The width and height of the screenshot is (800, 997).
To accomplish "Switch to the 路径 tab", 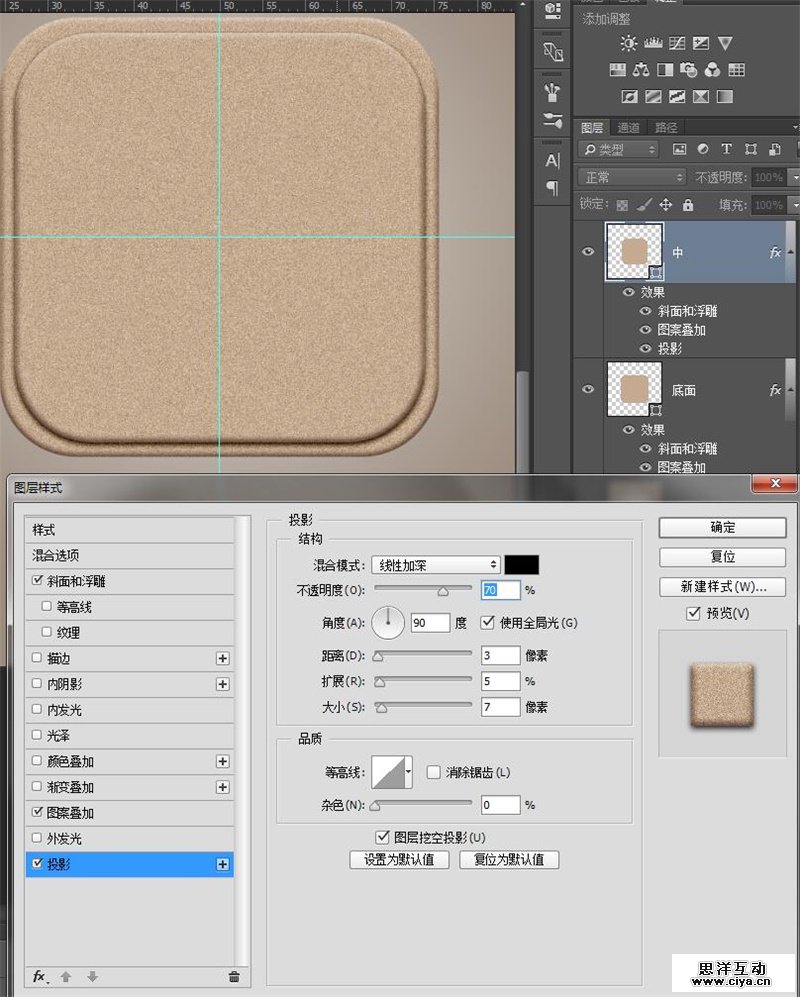I will click(x=666, y=128).
